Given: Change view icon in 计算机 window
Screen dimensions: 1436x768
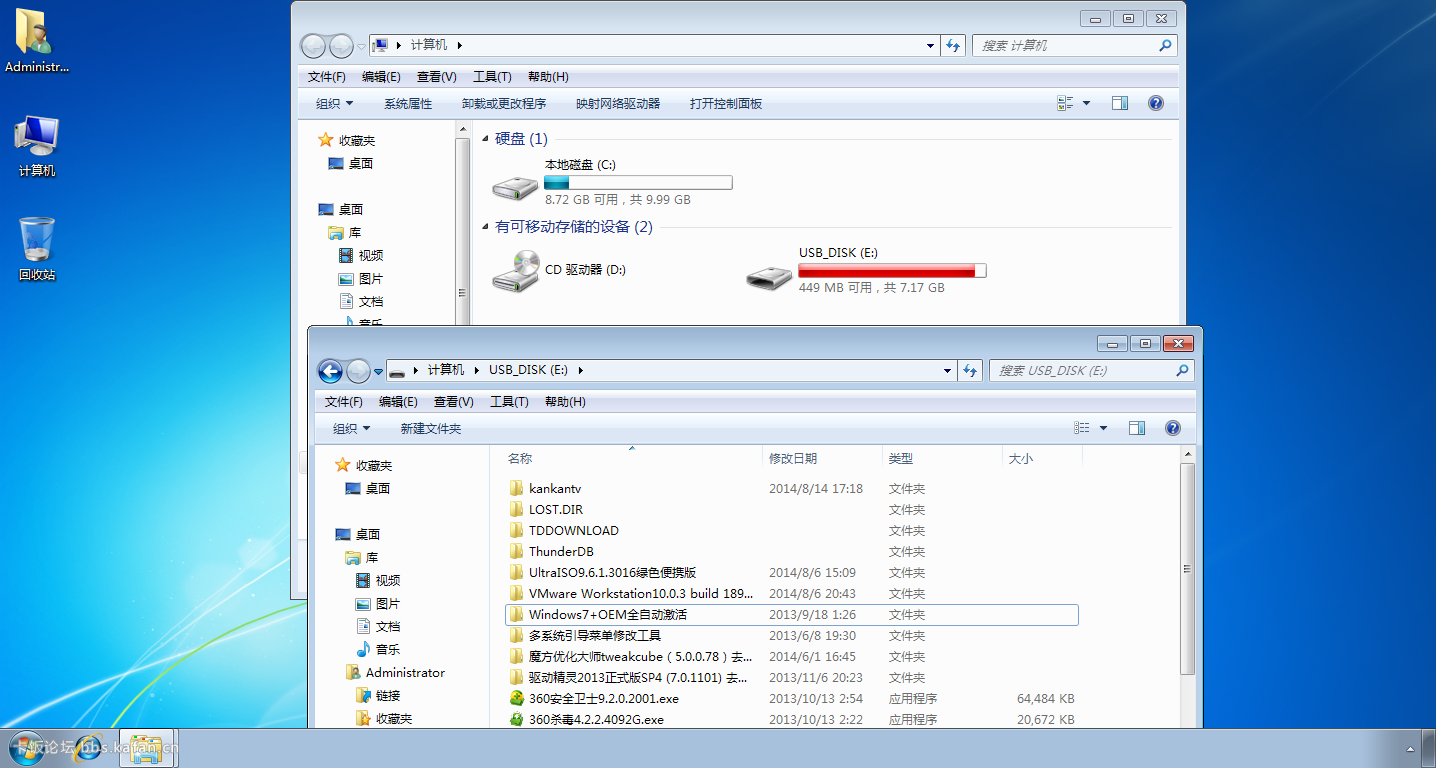Looking at the screenshot, I should [x=1065, y=103].
